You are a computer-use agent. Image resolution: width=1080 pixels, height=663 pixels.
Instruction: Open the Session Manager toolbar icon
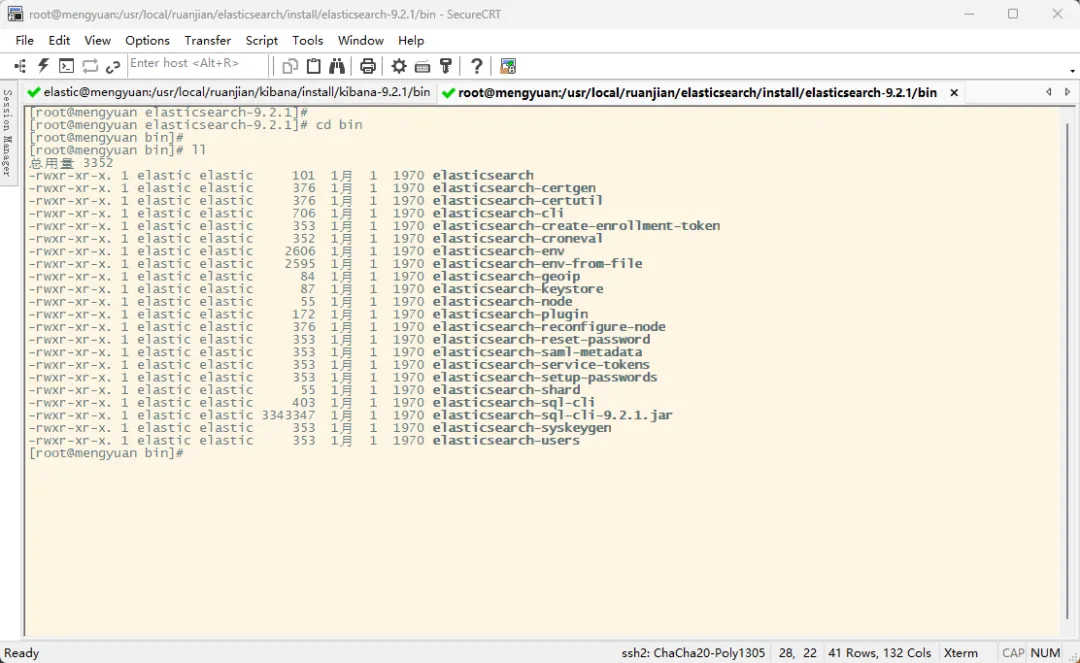click(20, 66)
